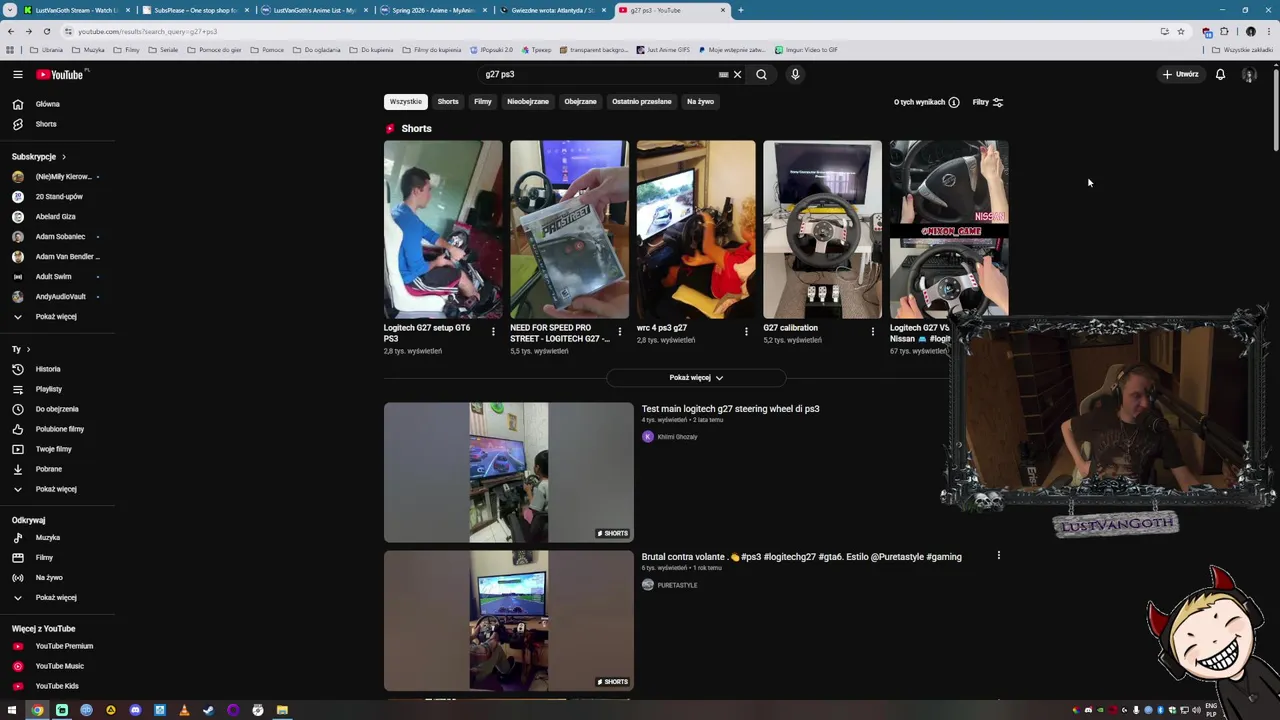Image resolution: width=1280 pixels, height=720 pixels.
Task: Click the Utwórz create button
Action: 1180,74
